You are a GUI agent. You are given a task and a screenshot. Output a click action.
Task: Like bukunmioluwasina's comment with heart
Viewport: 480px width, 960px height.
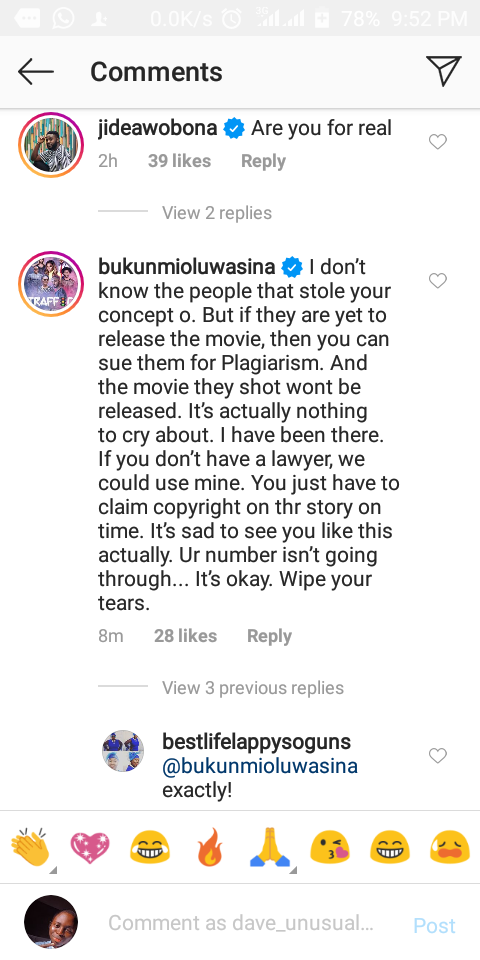(438, 280)
